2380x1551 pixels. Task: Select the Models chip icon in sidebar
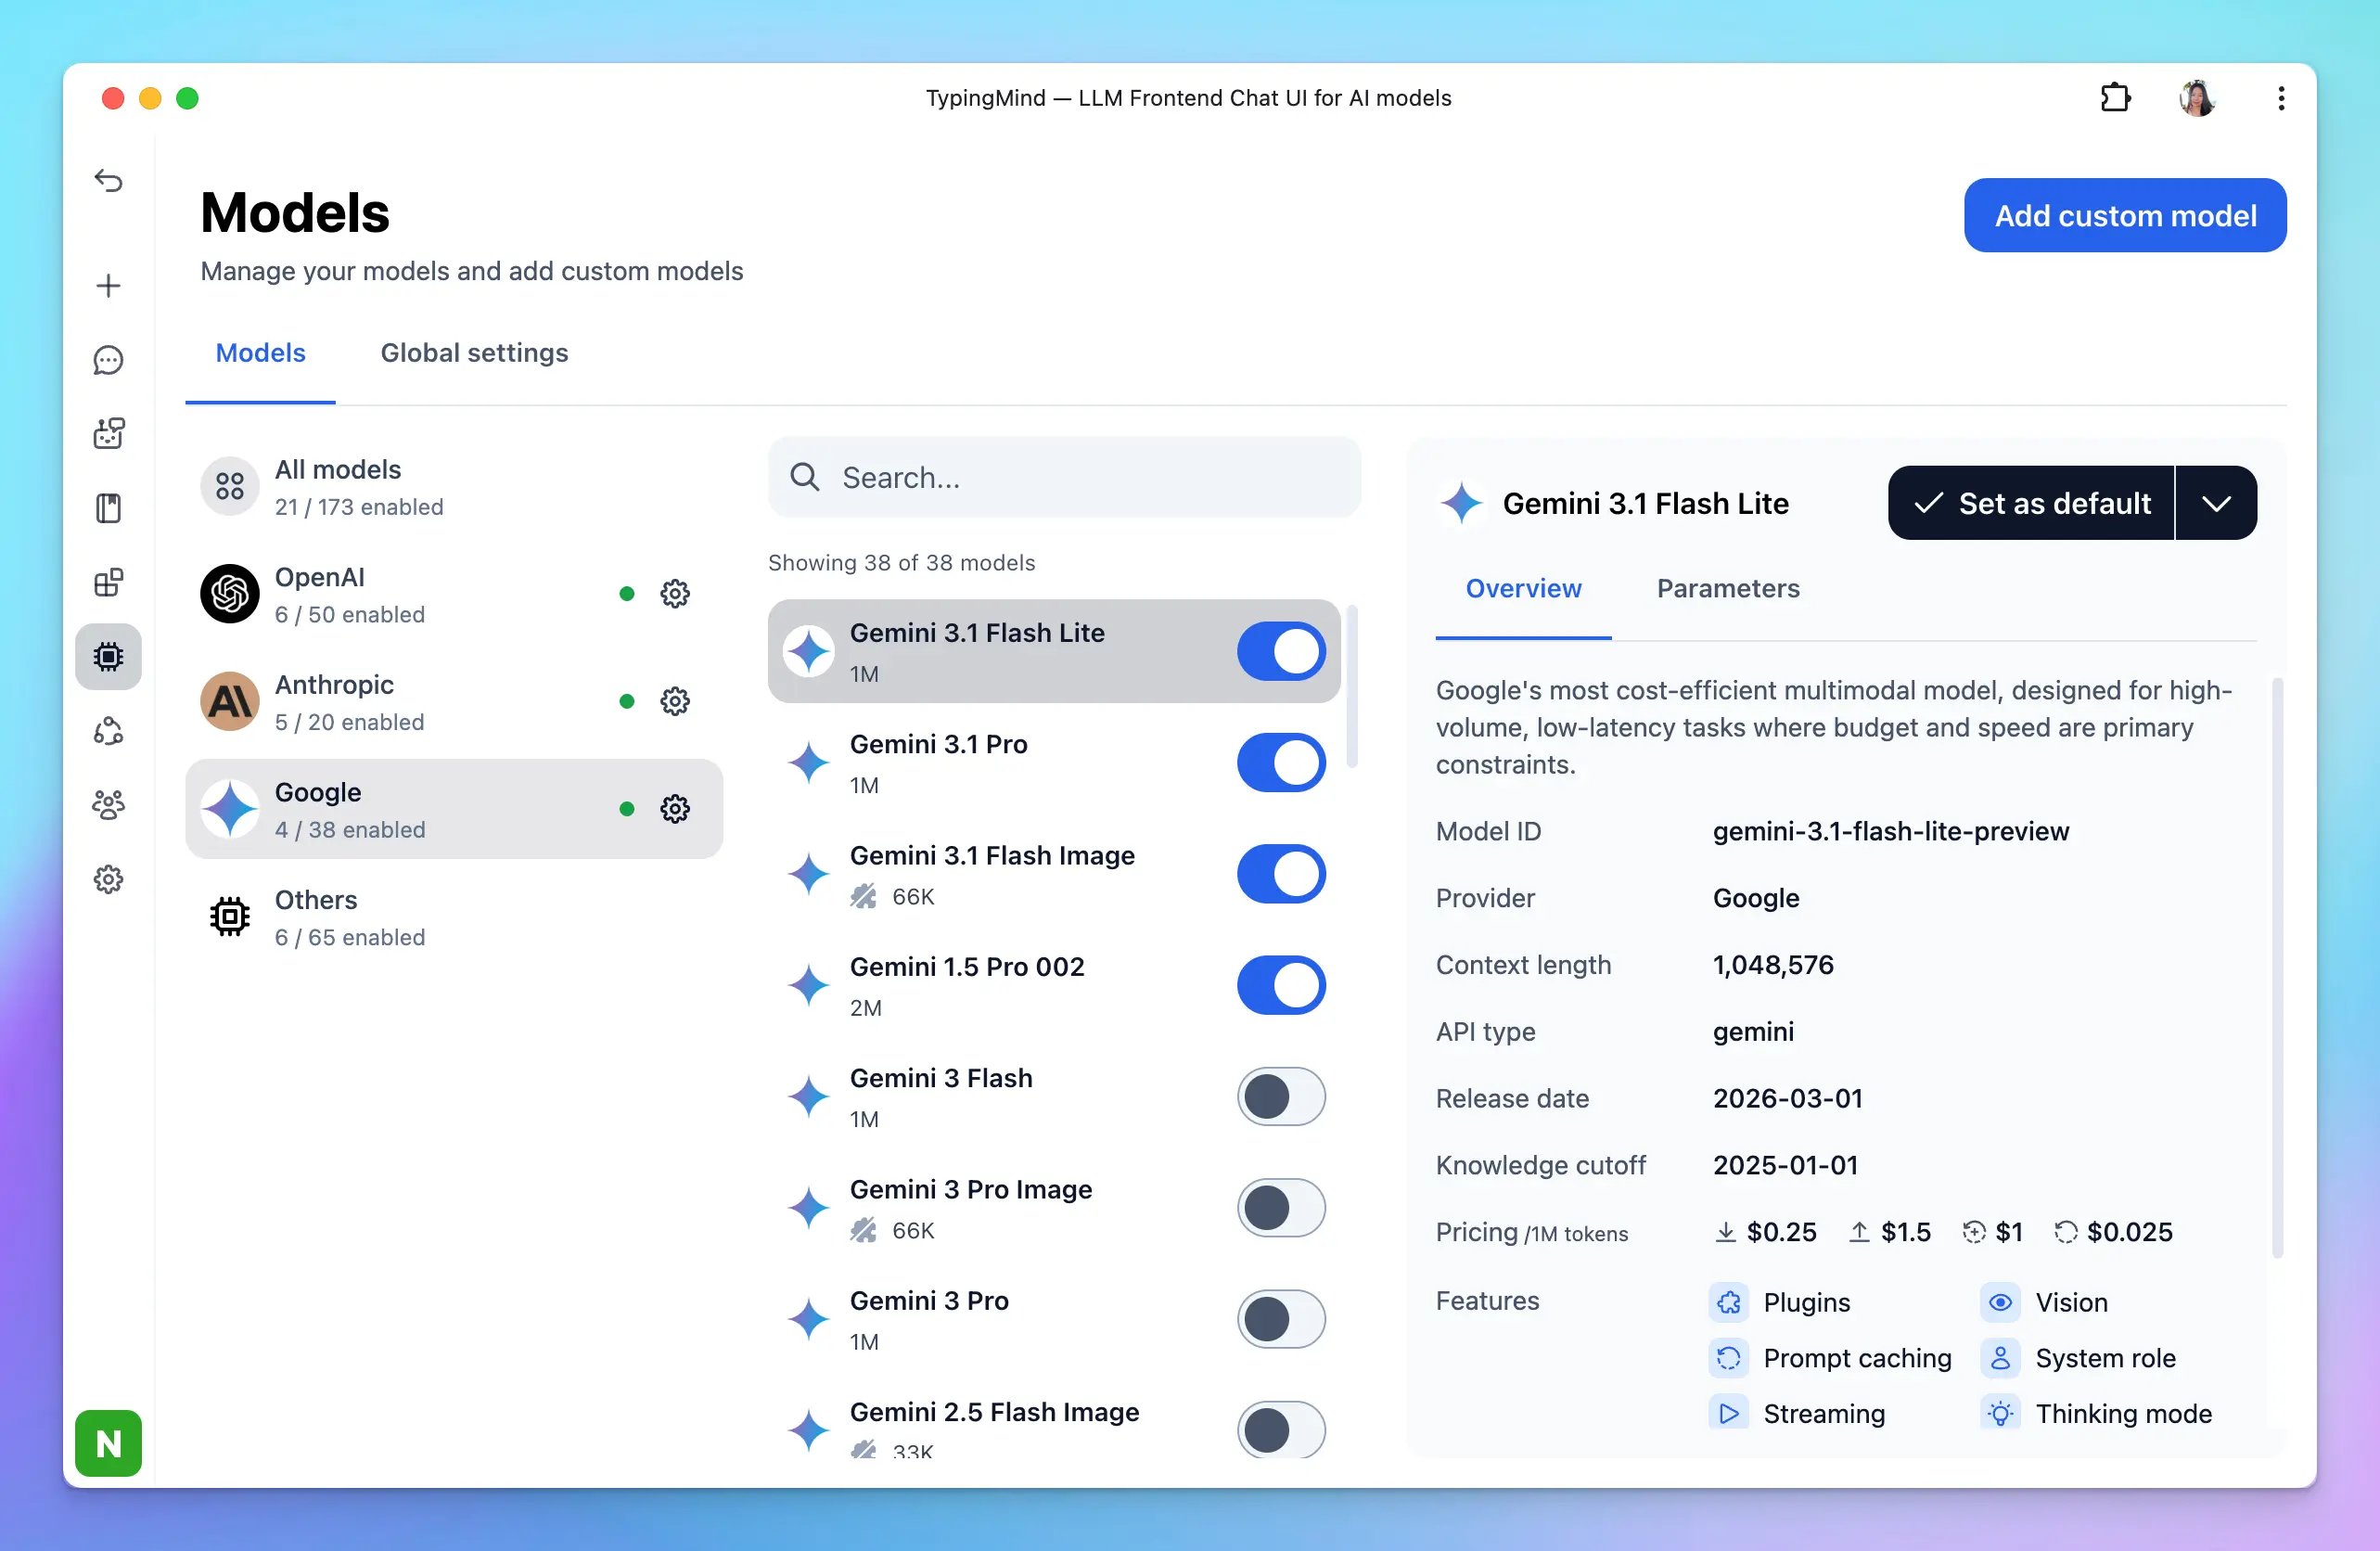pos(108,657)
